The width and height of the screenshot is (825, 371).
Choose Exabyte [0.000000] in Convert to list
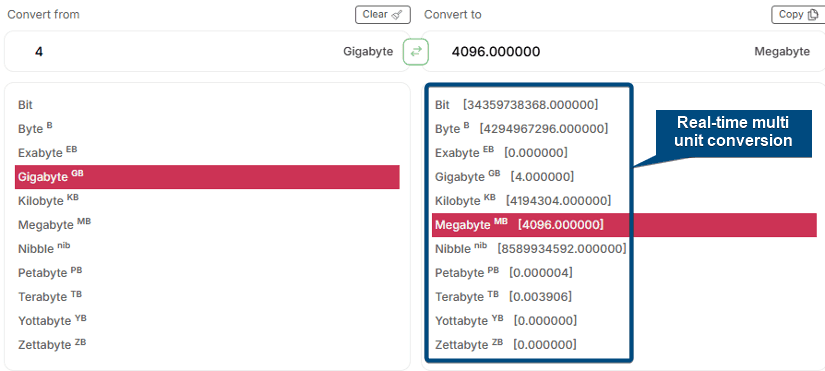(501, 153)
